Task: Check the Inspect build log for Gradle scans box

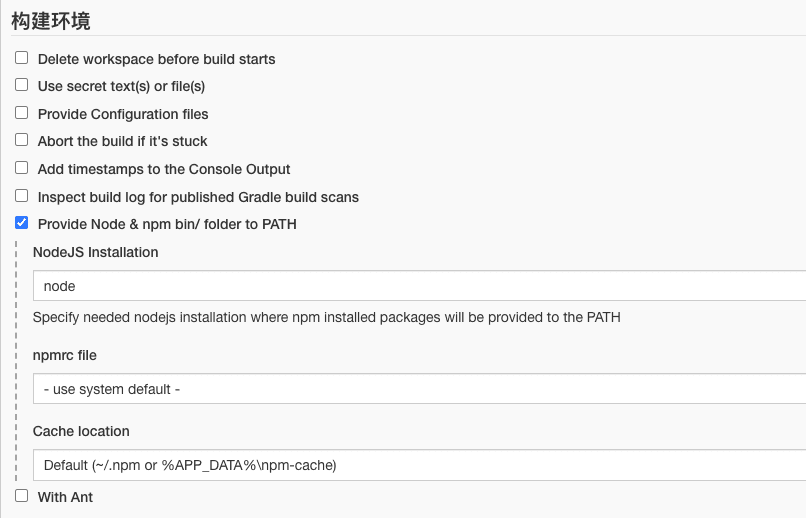Action: pyautogui.click(x=22, y=196)
